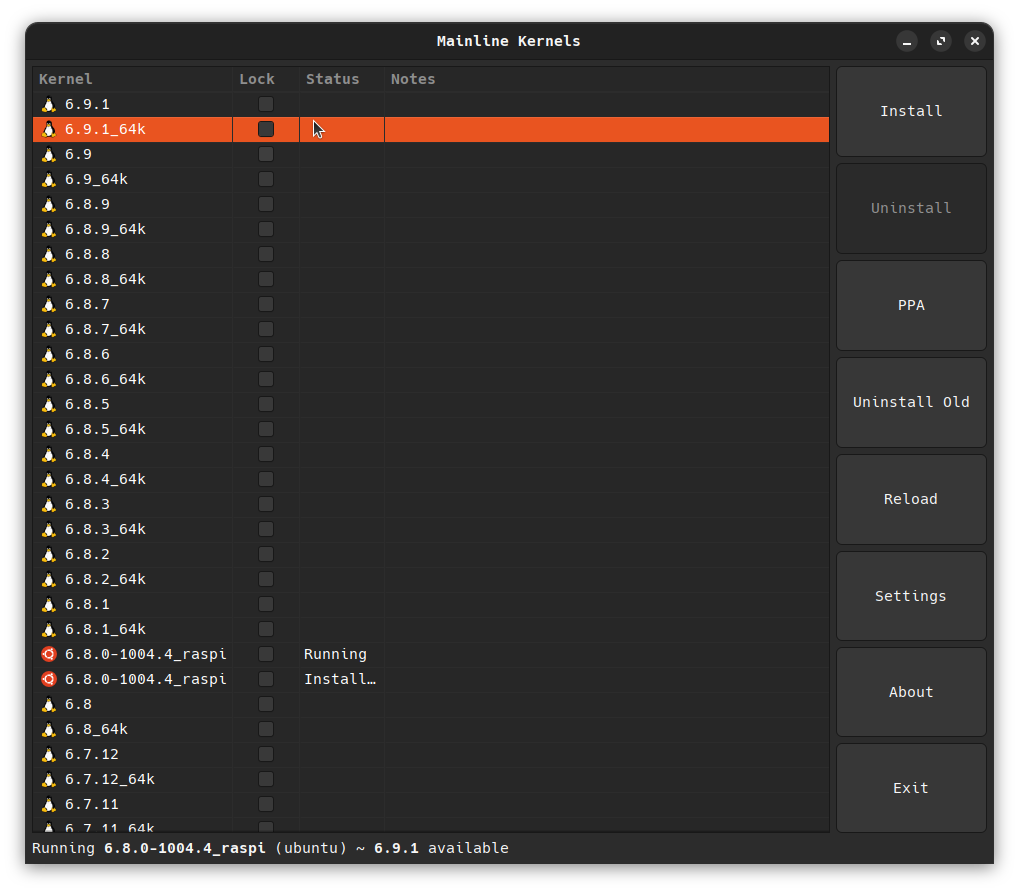
Task: Click the penguin icon next to 6.7.12_64k
Action: (x=49, y=779)
